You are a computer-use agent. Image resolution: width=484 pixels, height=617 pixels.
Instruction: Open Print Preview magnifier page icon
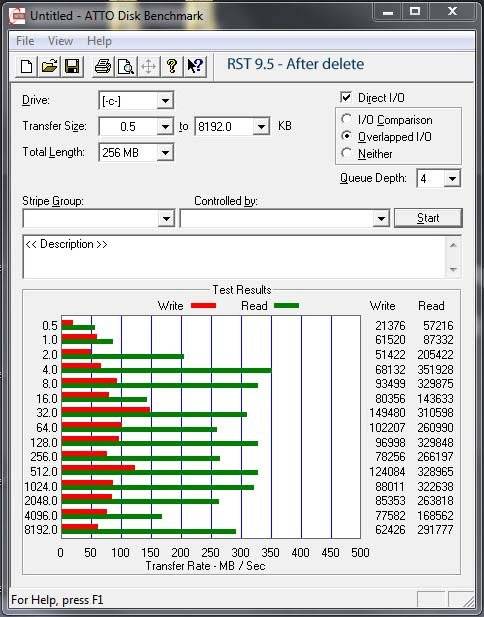coord(126,67)
